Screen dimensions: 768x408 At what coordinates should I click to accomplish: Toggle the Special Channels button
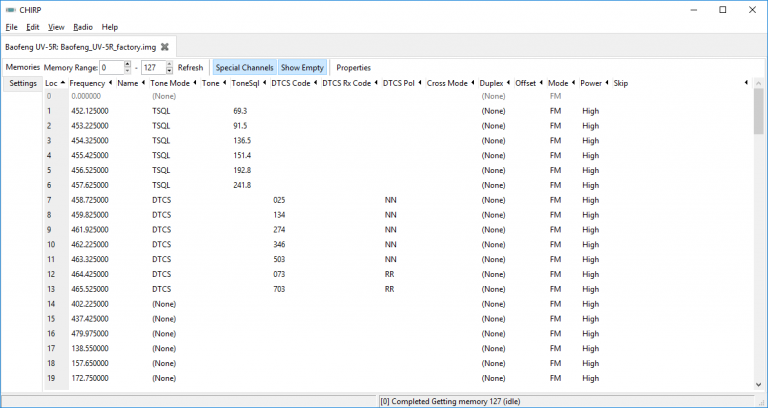coord(243,67)
